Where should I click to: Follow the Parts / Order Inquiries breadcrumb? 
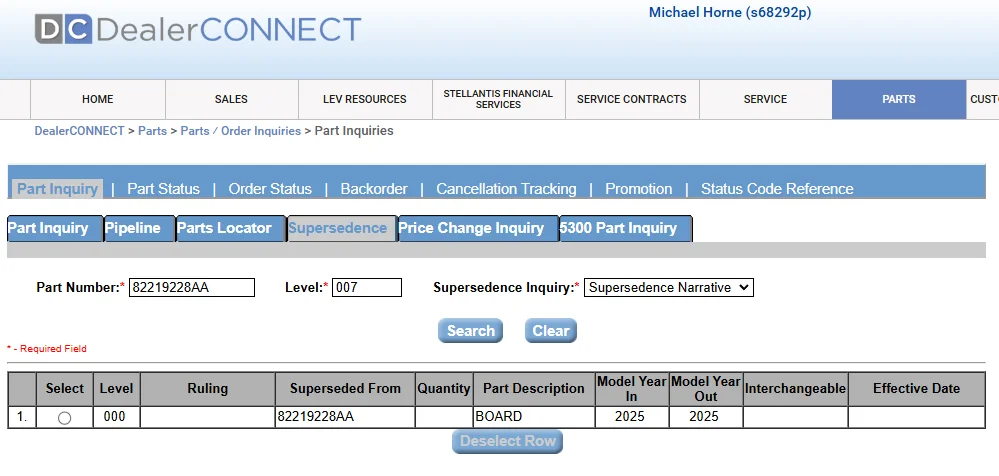tap(240, 131)
